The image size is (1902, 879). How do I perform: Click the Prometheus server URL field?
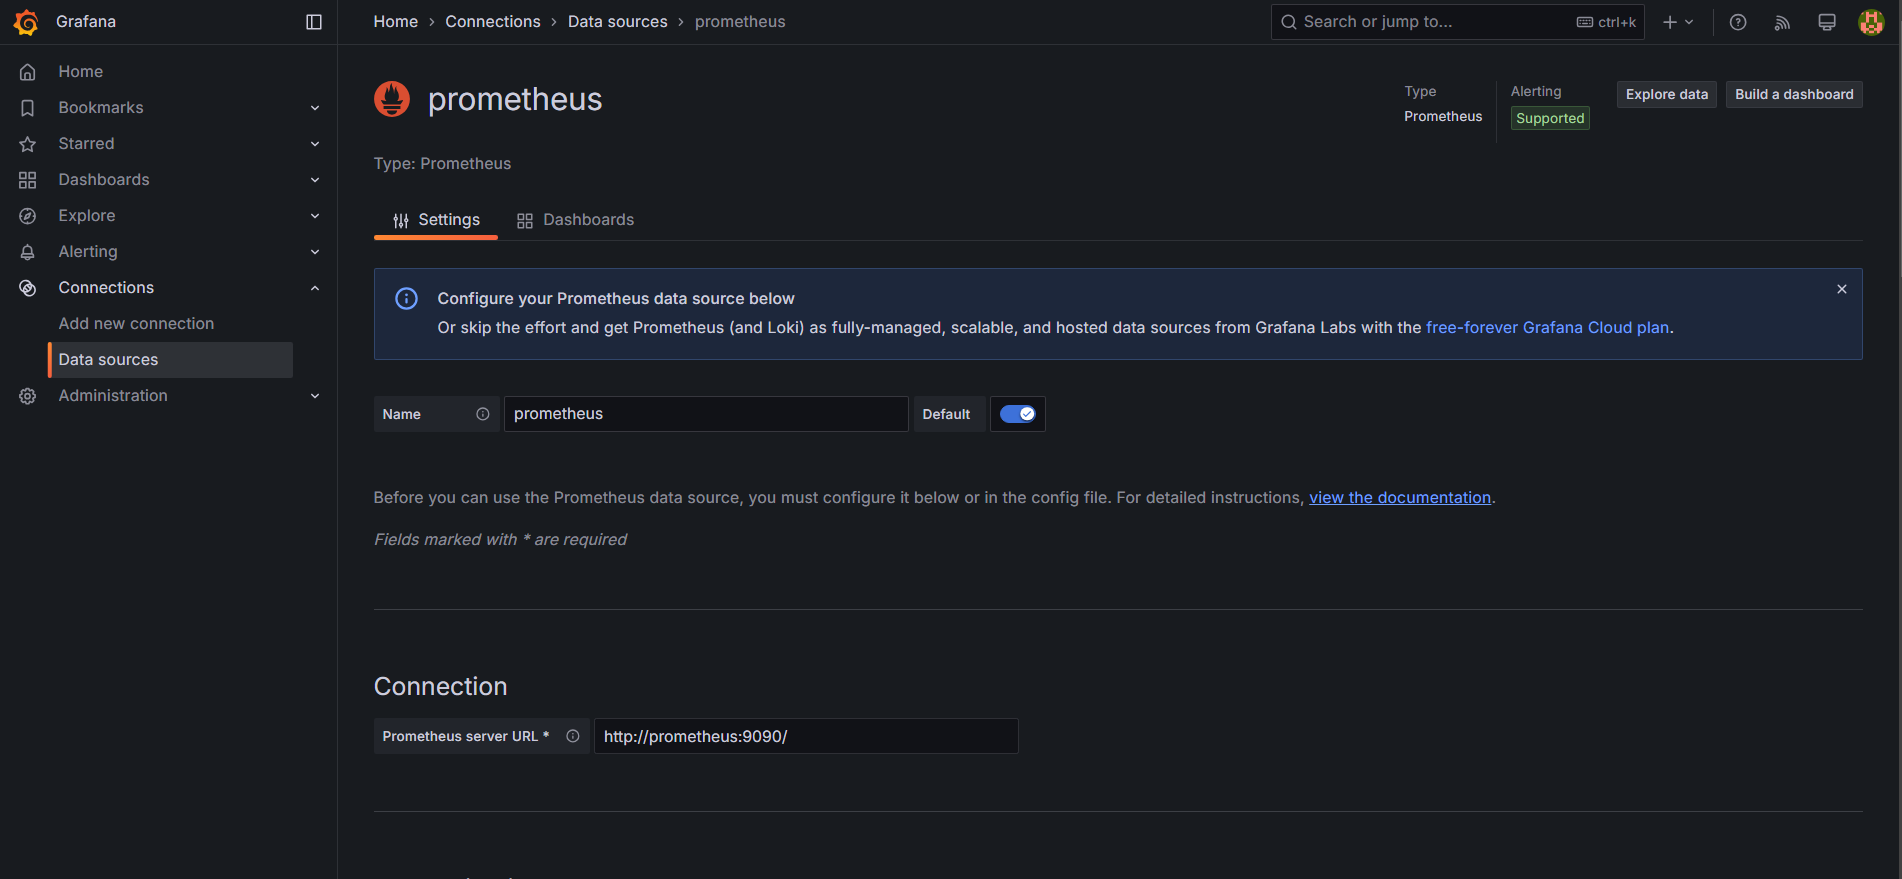click(x=806, y=736)
